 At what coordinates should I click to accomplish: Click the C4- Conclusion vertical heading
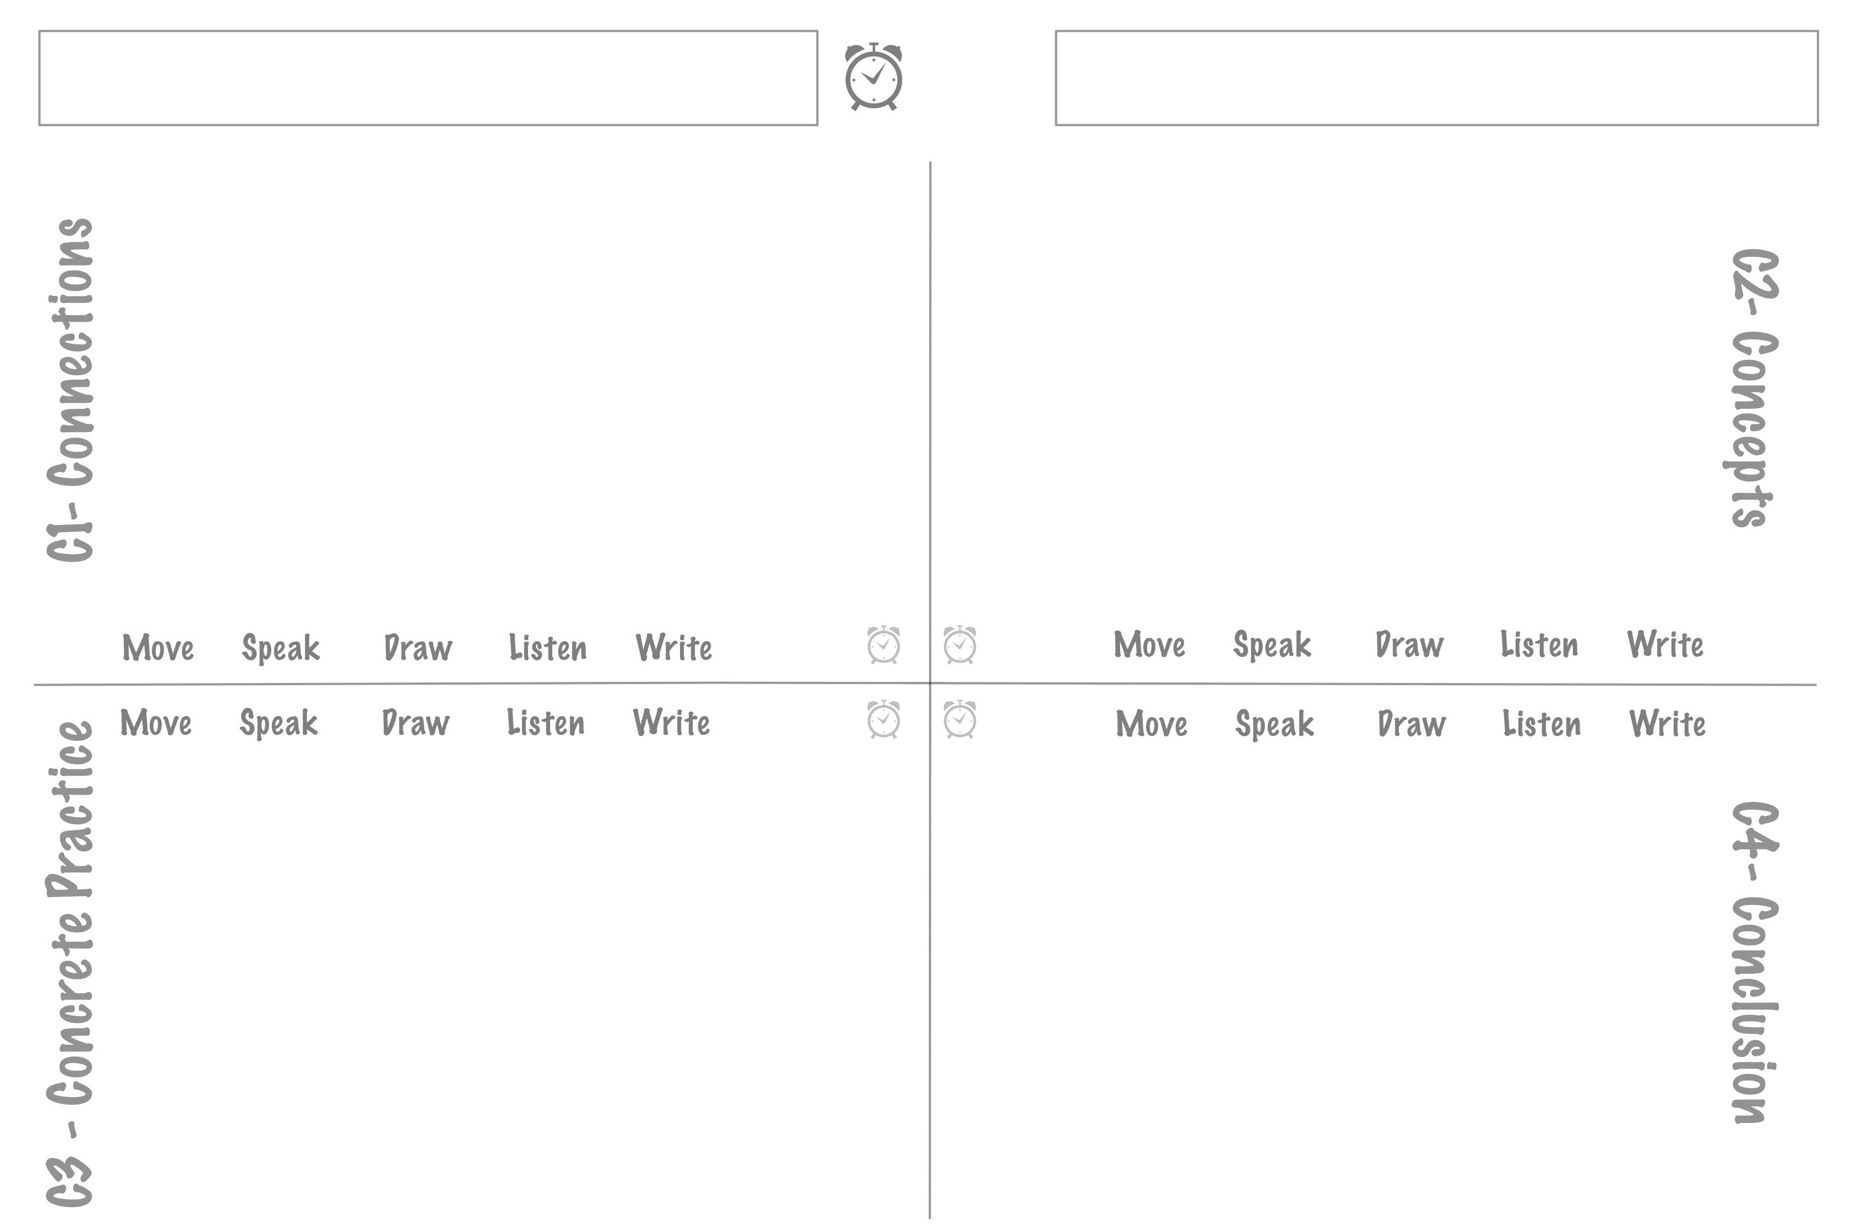(1754, 962)
